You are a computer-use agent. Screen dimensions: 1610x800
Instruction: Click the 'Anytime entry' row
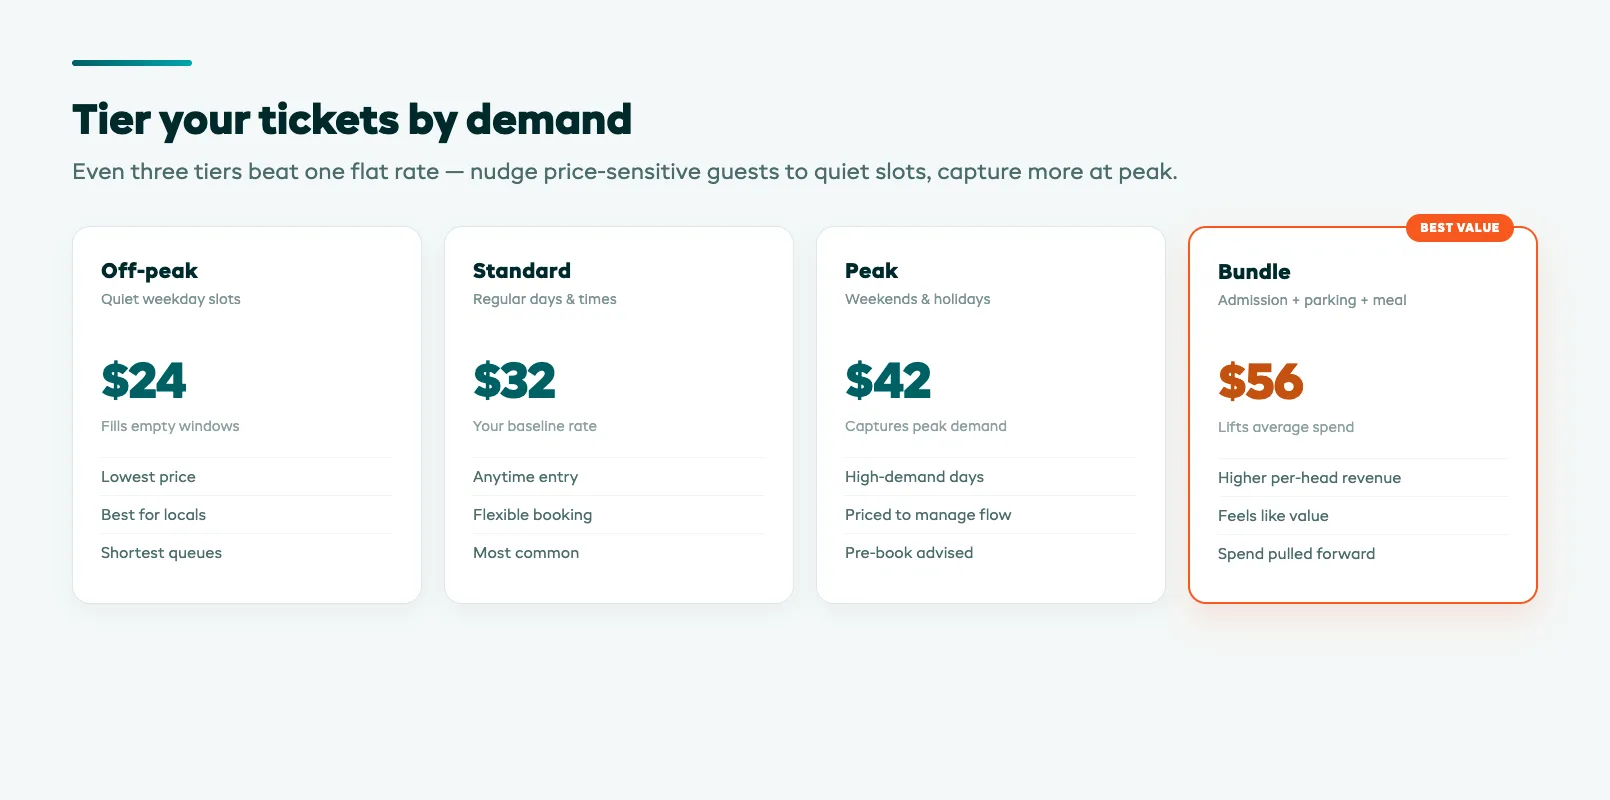coord(619,477)
